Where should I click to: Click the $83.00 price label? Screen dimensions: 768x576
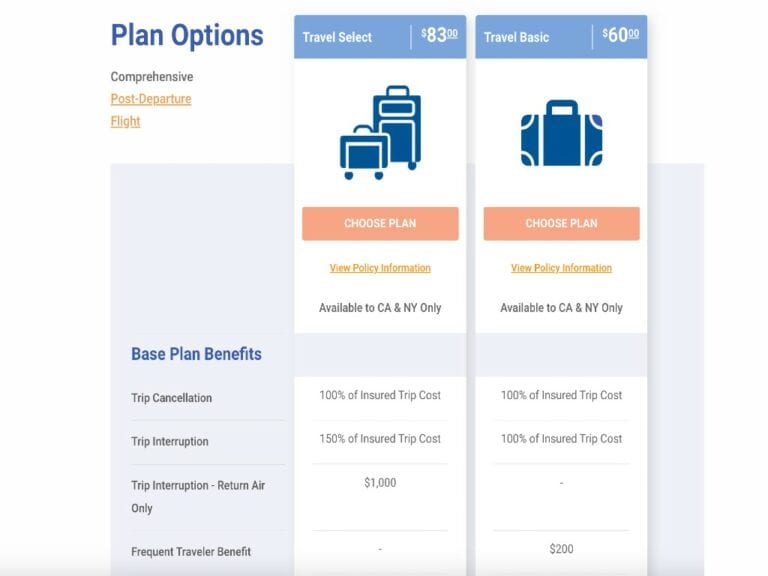(x=439, y=35)
